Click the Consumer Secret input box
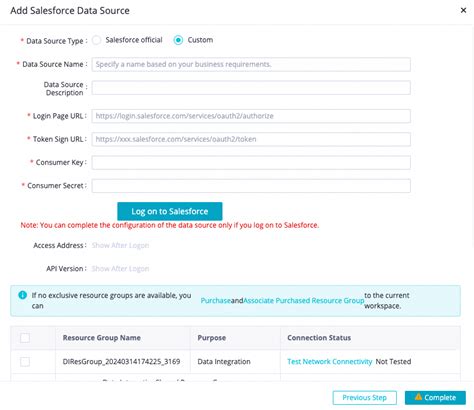The image size is (474, 410). tap(251, 186)
